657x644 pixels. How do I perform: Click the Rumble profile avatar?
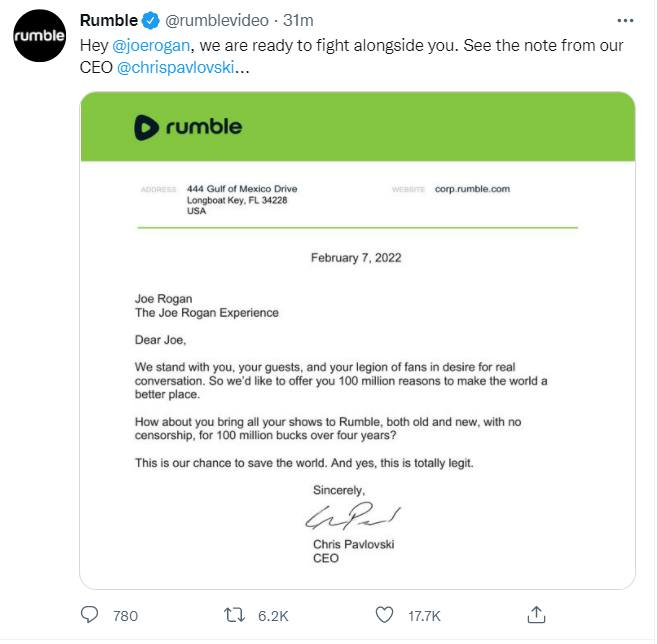37,37
